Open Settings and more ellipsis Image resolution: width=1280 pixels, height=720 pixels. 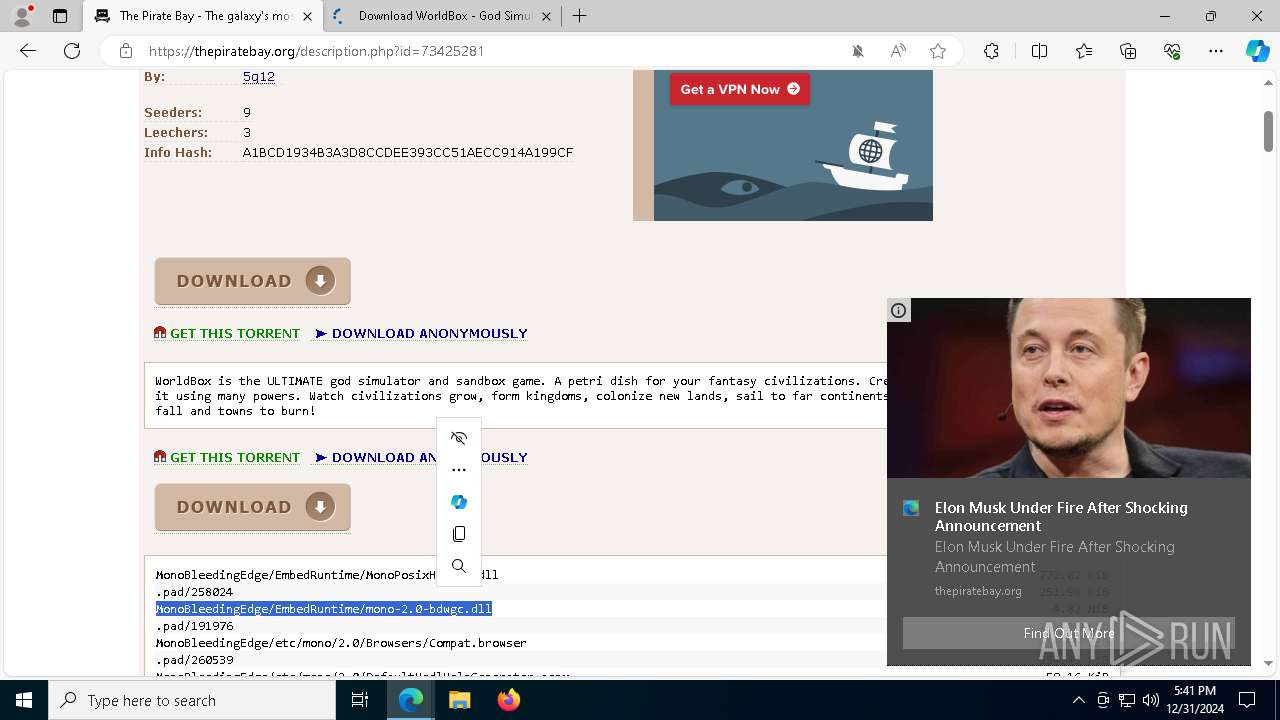[x=1216, y=51]
